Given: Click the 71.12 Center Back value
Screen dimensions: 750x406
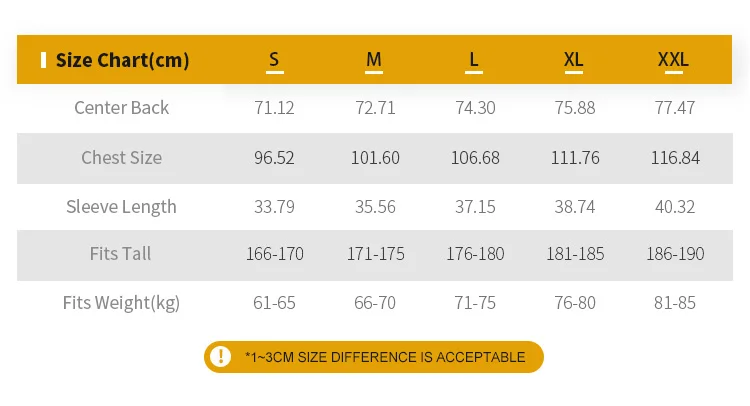Looking at the screenshot, I should [x=274, y=108].
